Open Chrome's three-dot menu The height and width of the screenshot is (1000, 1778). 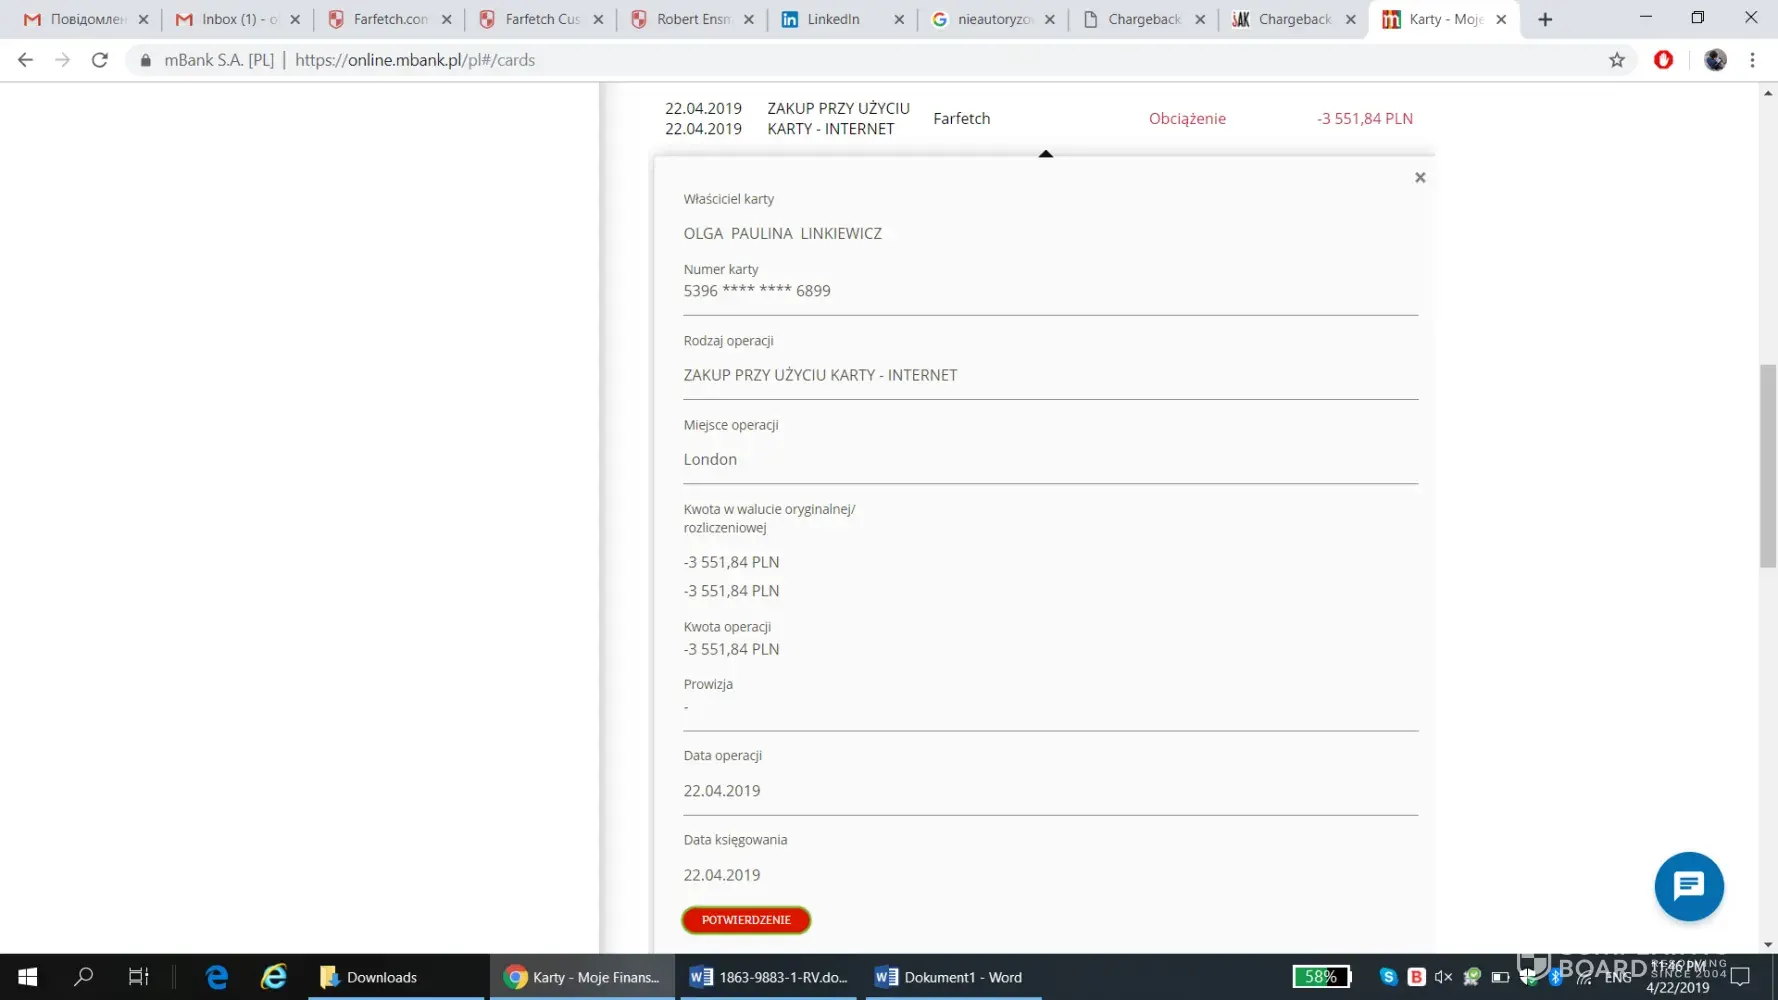[x=1752, y=60]
